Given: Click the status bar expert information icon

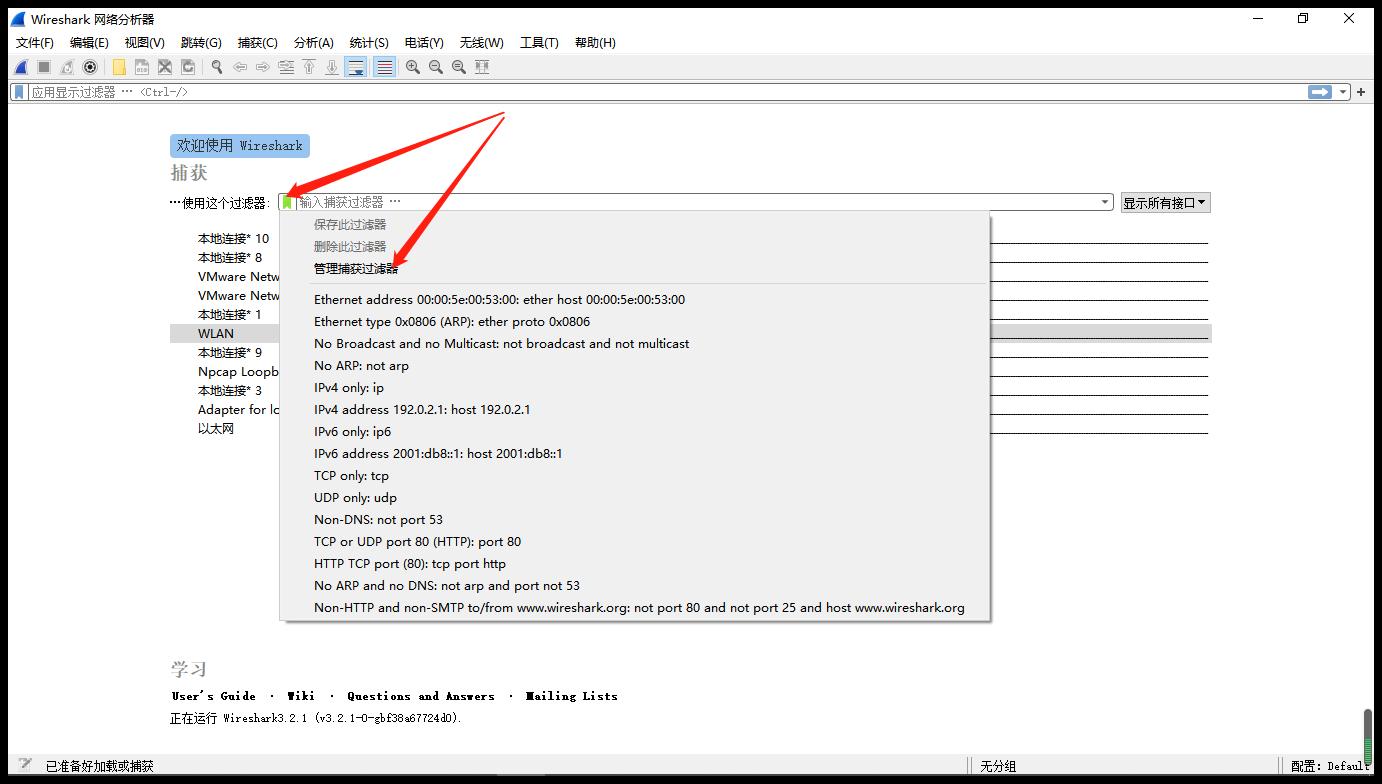Looking at the screenshot, I should [25, 765].
